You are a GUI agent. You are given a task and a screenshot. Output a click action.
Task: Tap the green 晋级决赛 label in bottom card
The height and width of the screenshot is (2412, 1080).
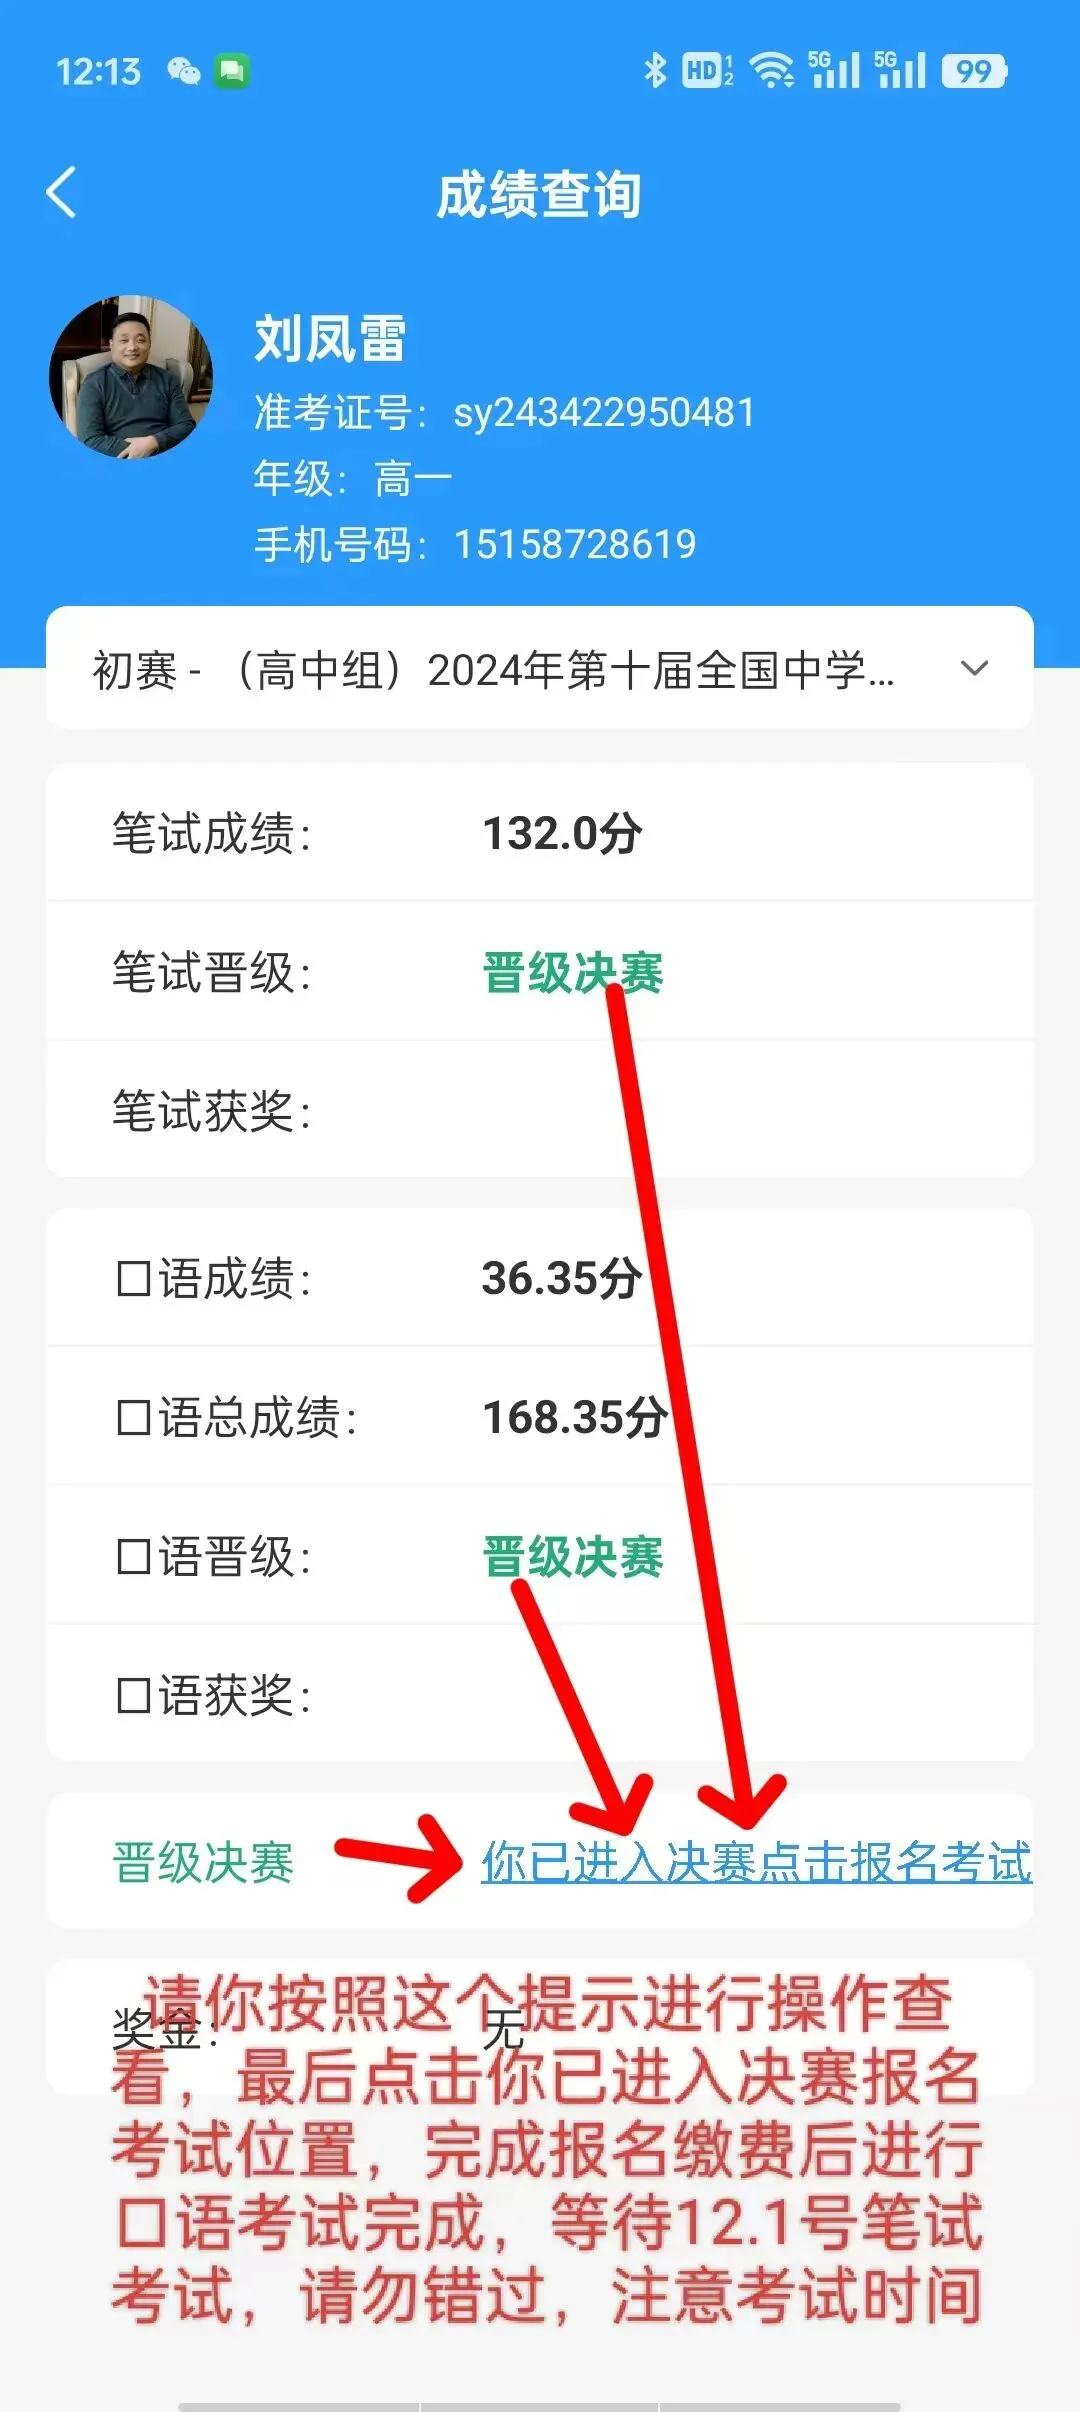pos(203,1862)
